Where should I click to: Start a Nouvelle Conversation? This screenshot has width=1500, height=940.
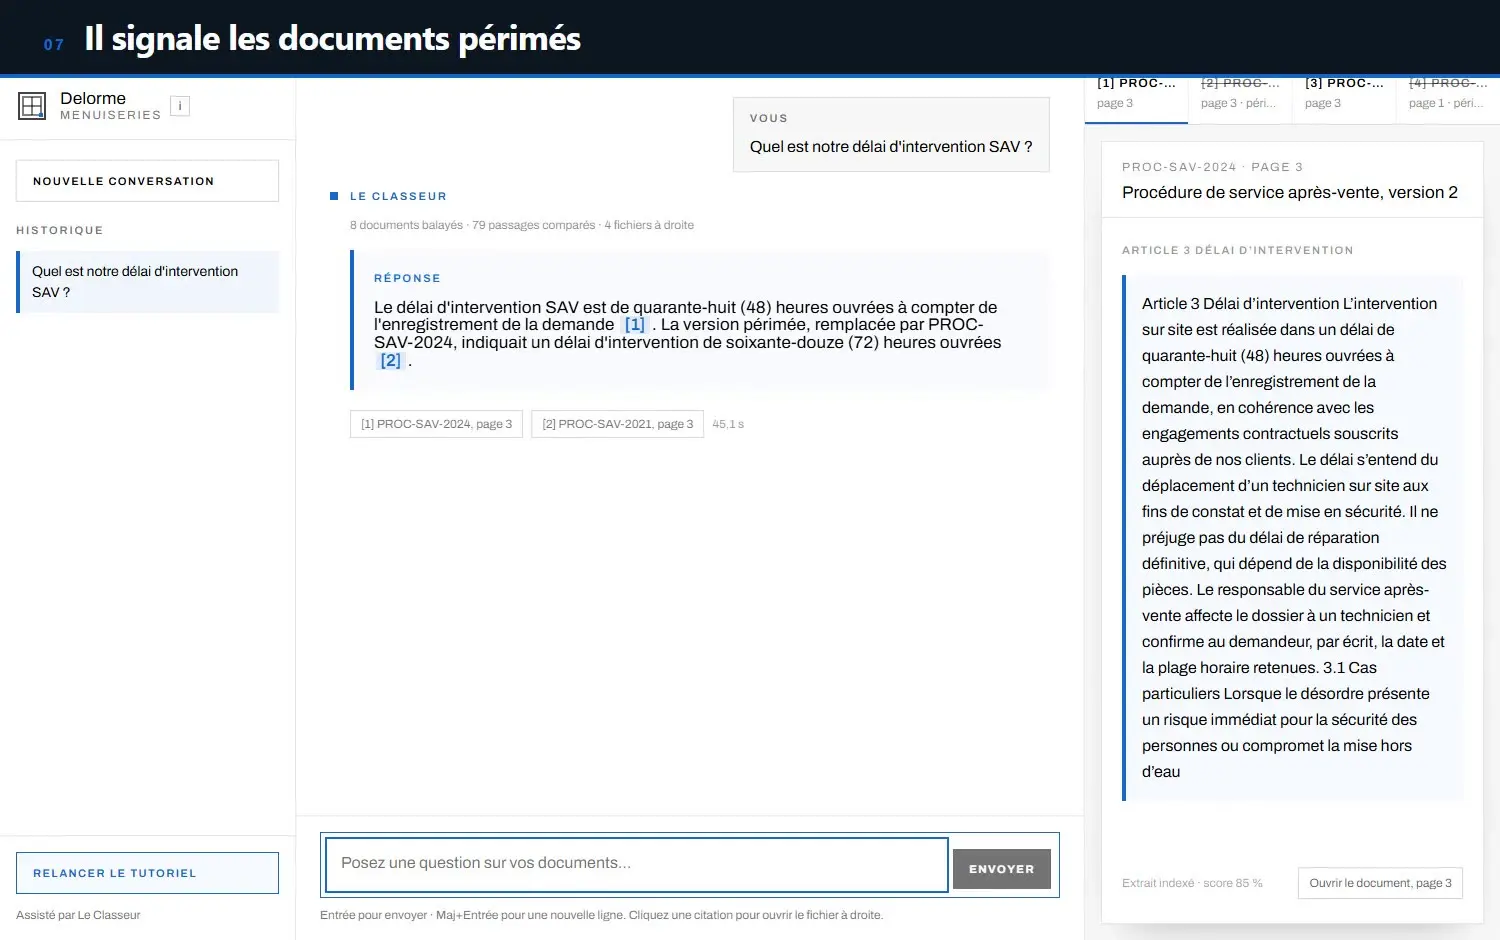pyautogui.click(x=147, y=181)
